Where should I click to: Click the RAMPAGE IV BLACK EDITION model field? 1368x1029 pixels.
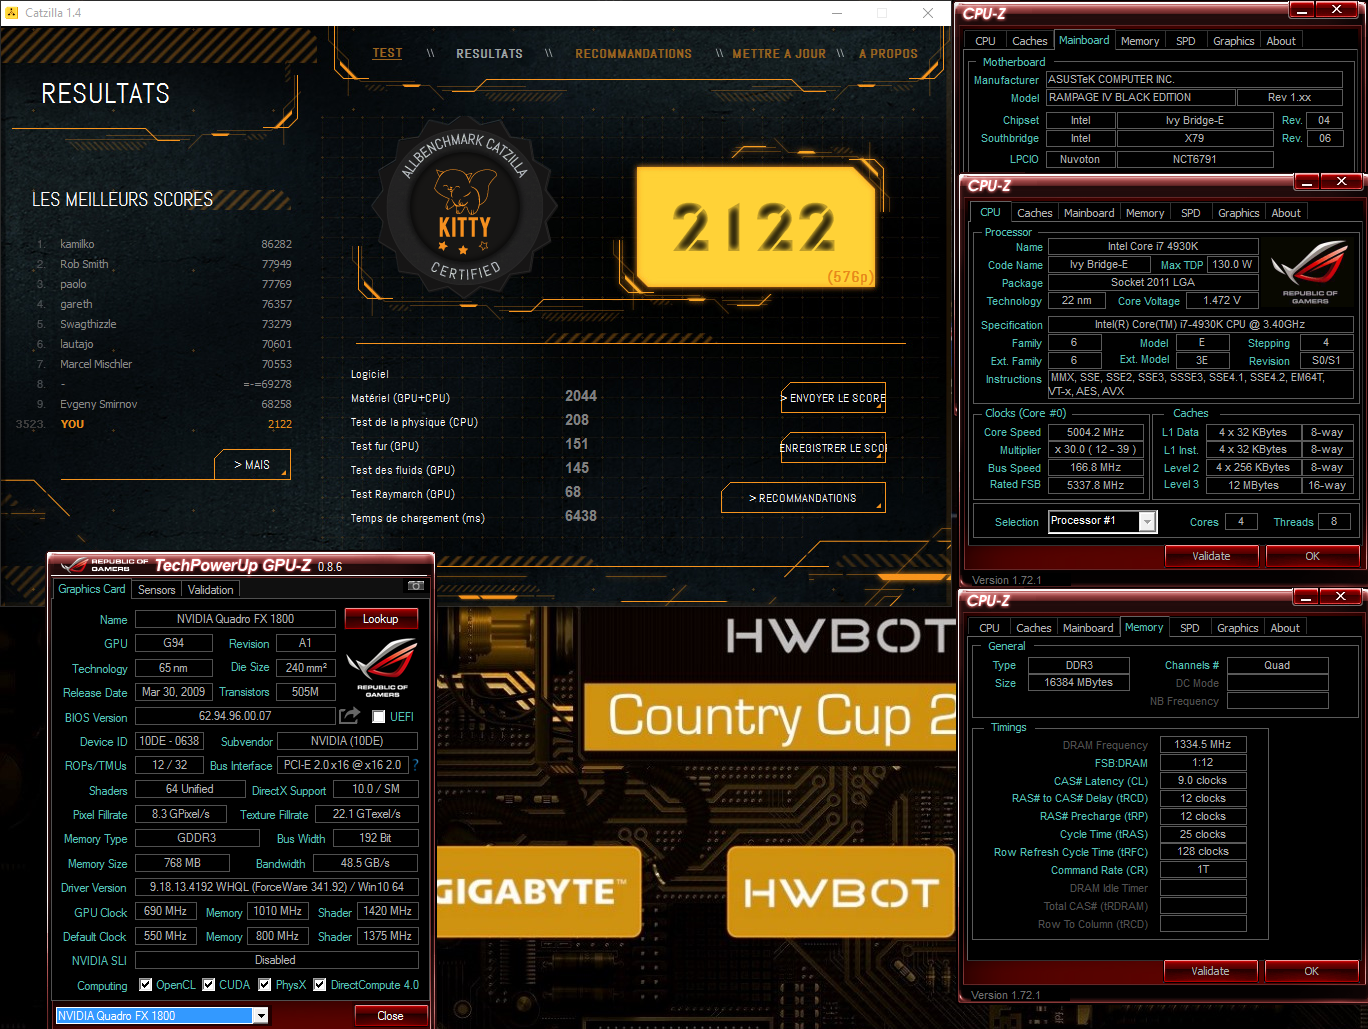coord(1140,98)
